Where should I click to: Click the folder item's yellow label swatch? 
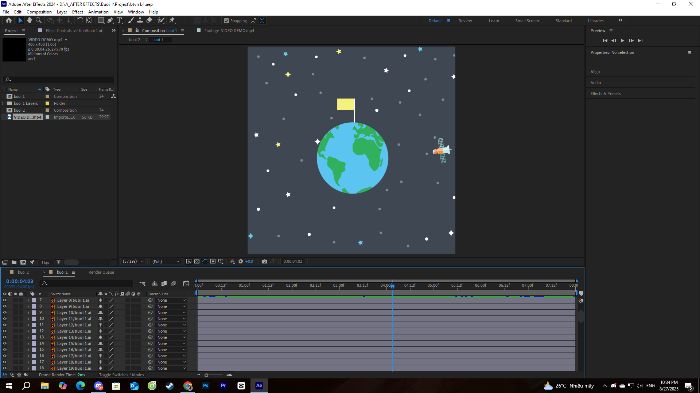click(x=47, y=103)
